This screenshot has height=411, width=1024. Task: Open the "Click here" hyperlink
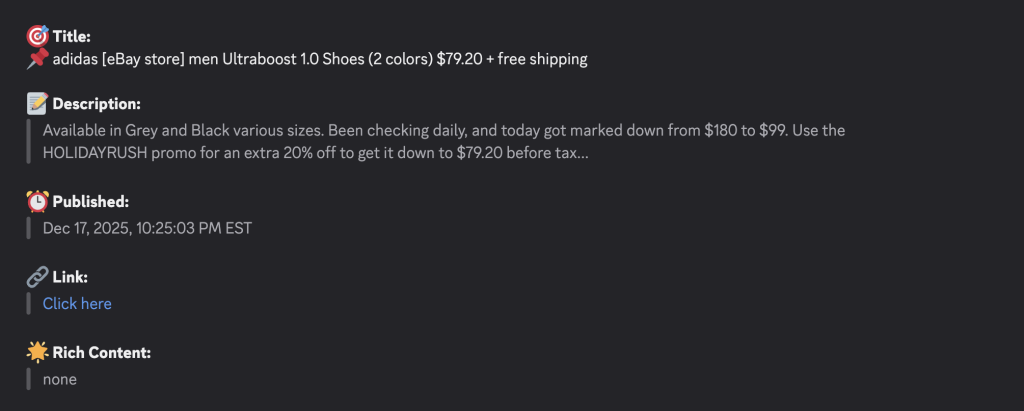click(x=77, y=303)
